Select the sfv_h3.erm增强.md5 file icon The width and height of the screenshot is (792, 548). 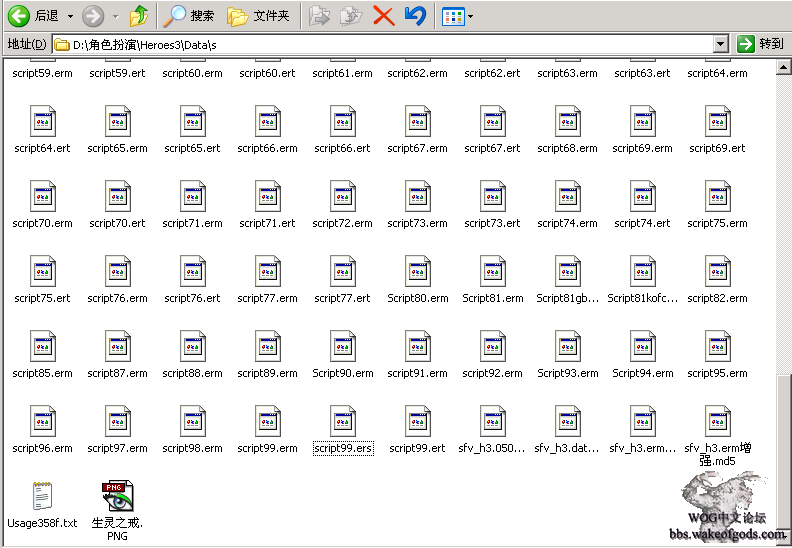point(717,421)
